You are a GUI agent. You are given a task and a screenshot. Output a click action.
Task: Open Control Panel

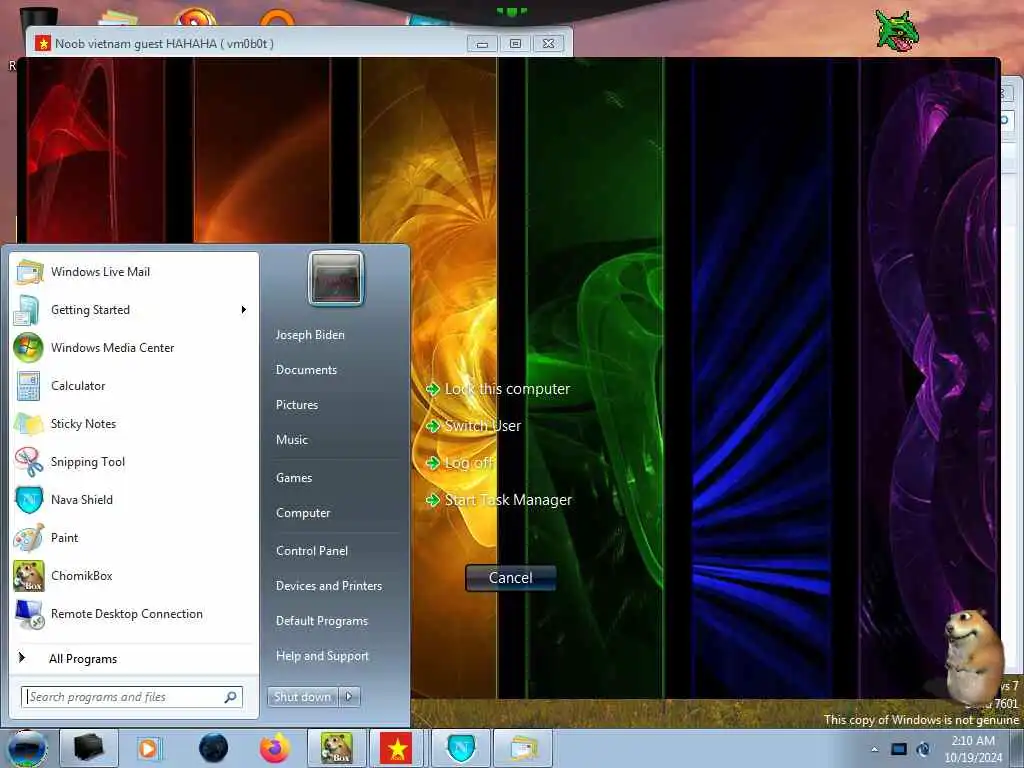click(x=312, y=551)
